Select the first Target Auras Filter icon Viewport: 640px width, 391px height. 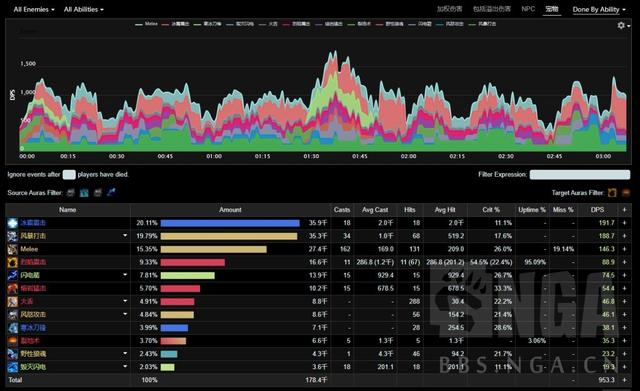tap(612, 193)
